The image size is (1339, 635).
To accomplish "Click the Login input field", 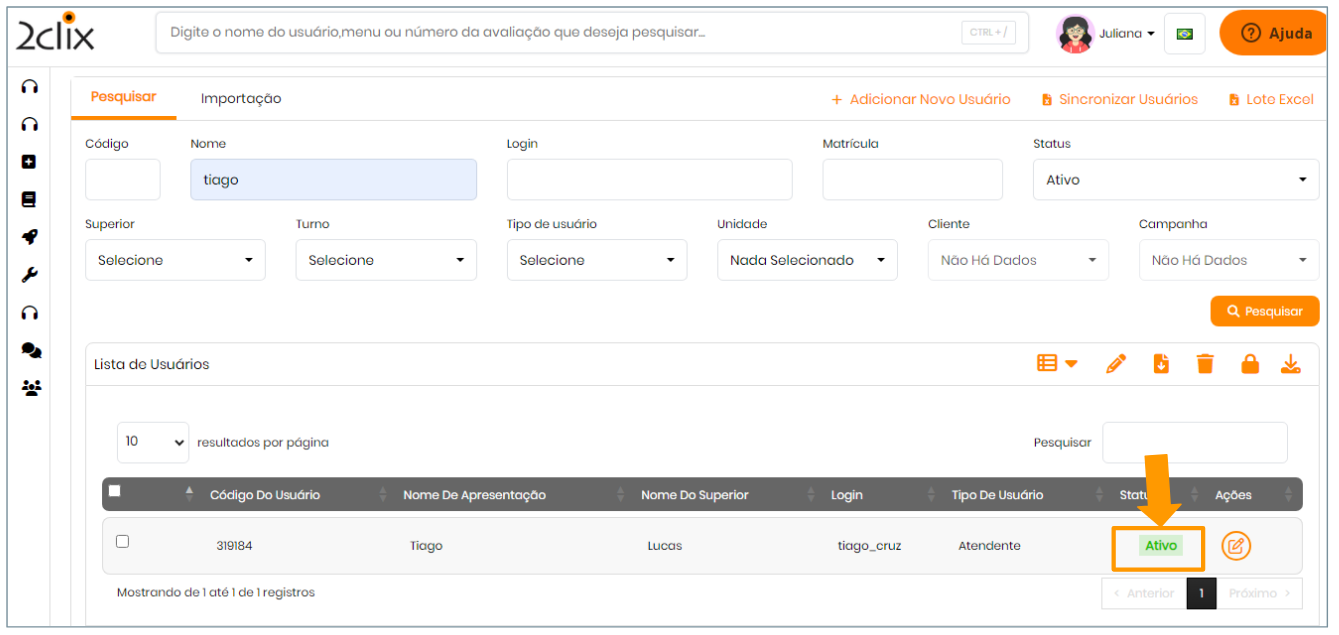I will pos(649,180).
